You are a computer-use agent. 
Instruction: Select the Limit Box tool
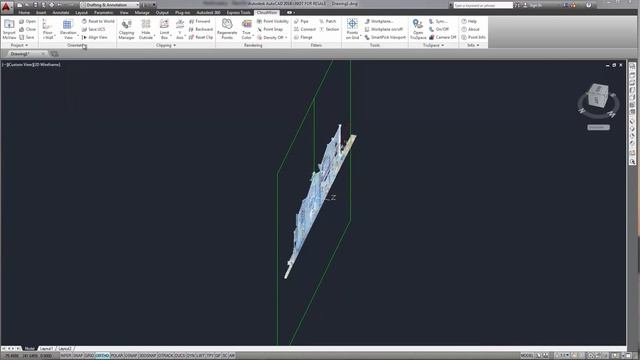(x=164, y=29)
